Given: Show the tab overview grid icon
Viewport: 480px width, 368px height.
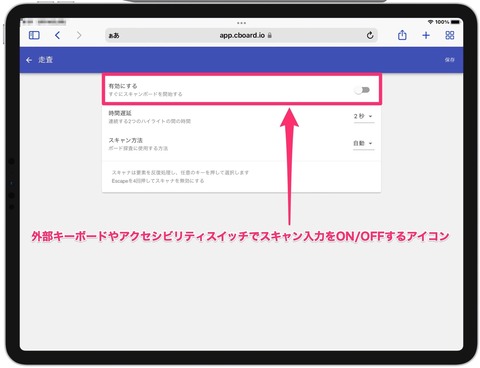Looking at the screenshot, I should [450, 35].
